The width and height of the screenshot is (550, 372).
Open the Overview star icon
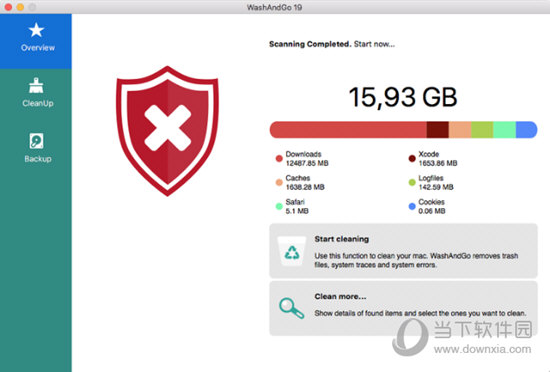tap(36, 30)
